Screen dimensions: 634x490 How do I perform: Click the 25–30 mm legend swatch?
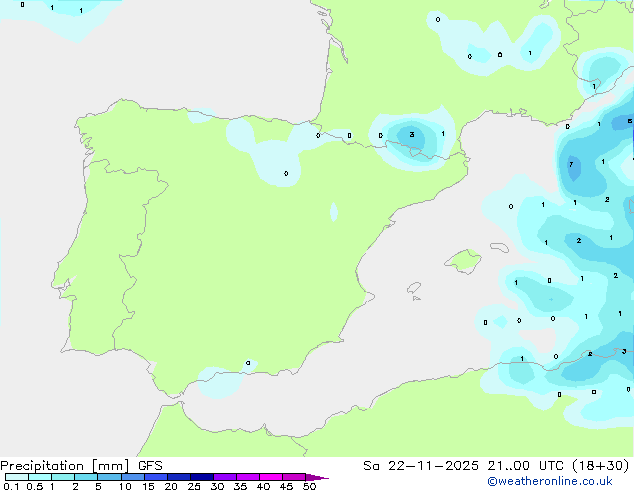coord(202,477)
